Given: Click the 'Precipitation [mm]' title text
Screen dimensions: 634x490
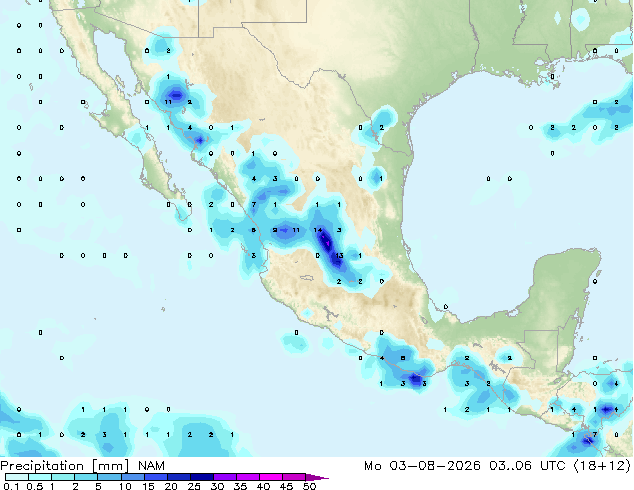Looking at the screenshot, I should tap(65, 466).
